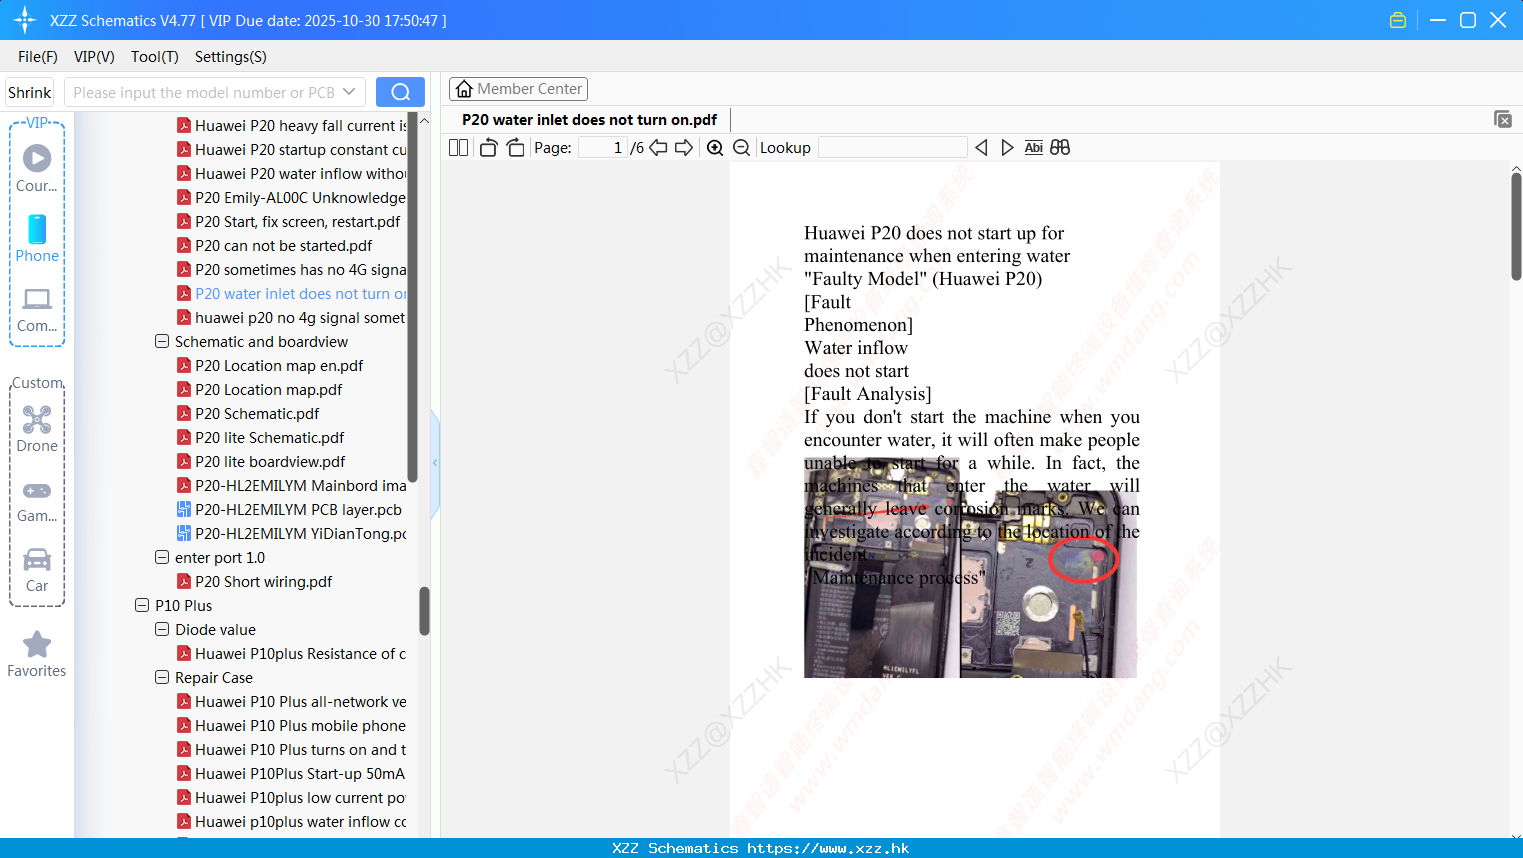This screenshot has height=858, width=1523.
Task: Rotate the page clockwise
Action: 515,147
